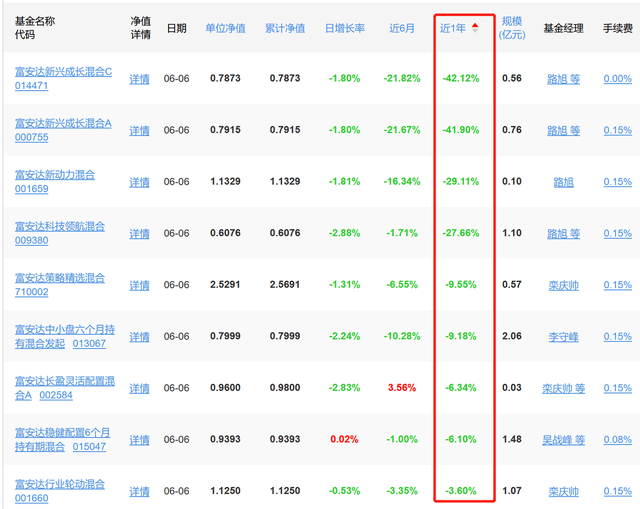View 详情 for fund 014471
Image resolution: width=640 pixels, height=509 pixels.
click(x=139, y=79)
